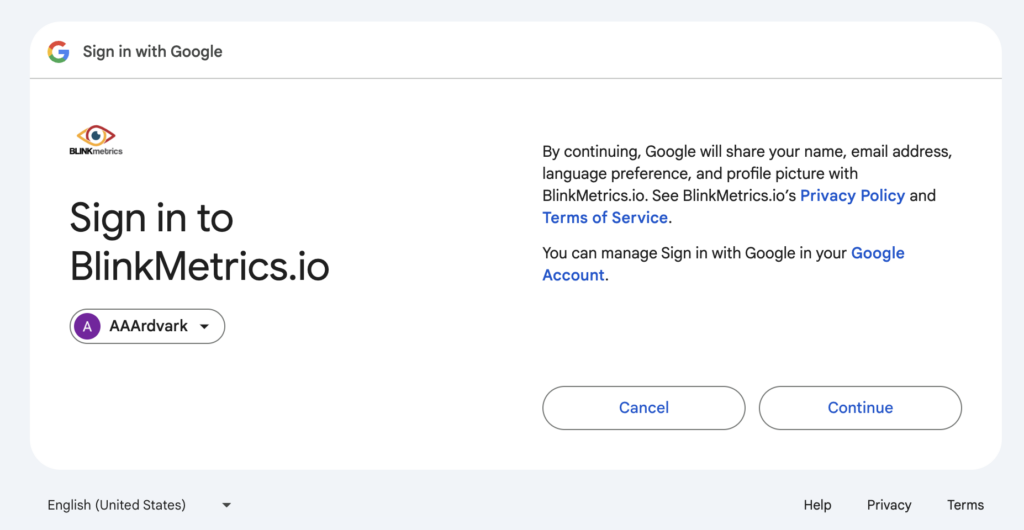Open Help in the footer
Image resolution: width=1024 pixels, height=530 pixels.
click(817, 505)
